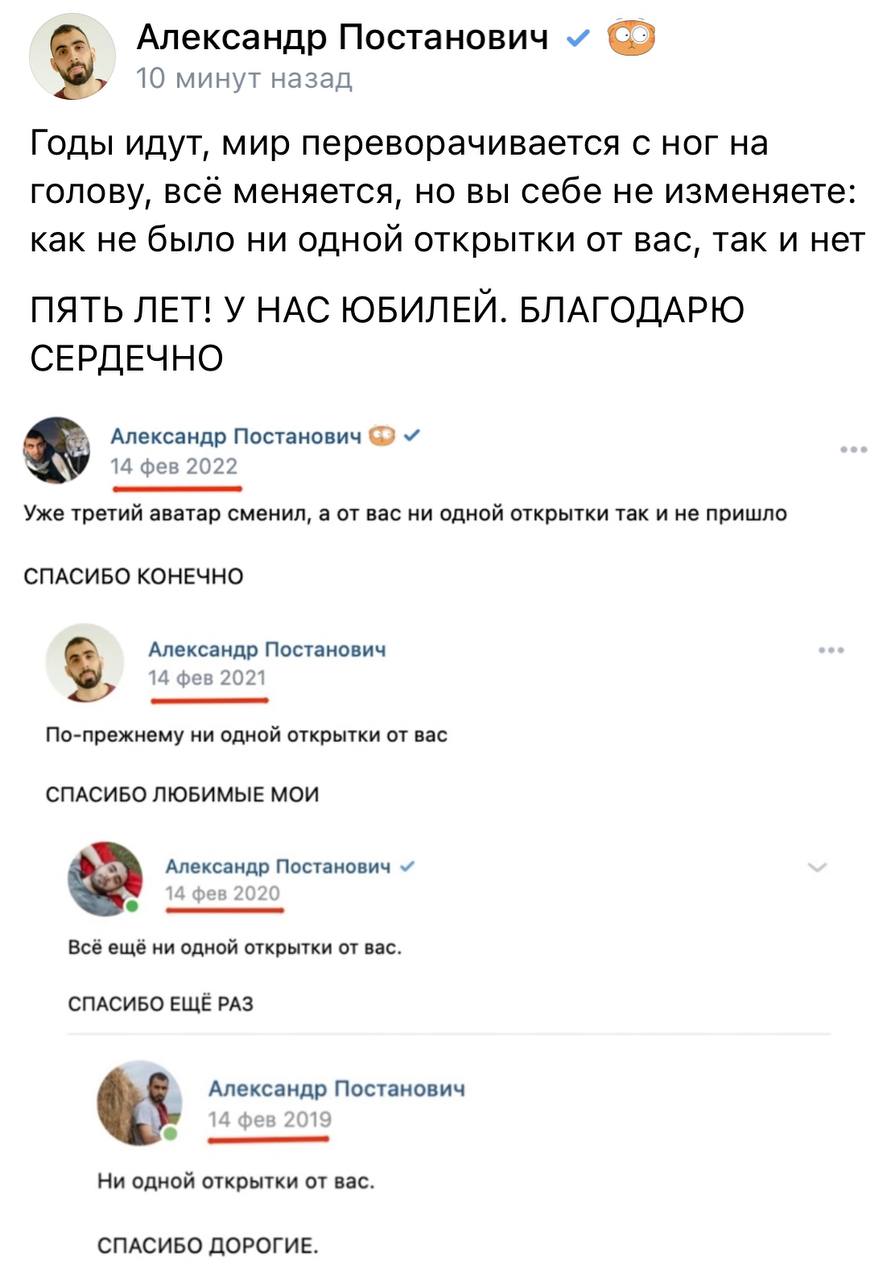The width and height of the screenshot is (887, 1280).
Task: Click the avatar on the 14 фев 2020 post
Action: (x=104, y=878)
